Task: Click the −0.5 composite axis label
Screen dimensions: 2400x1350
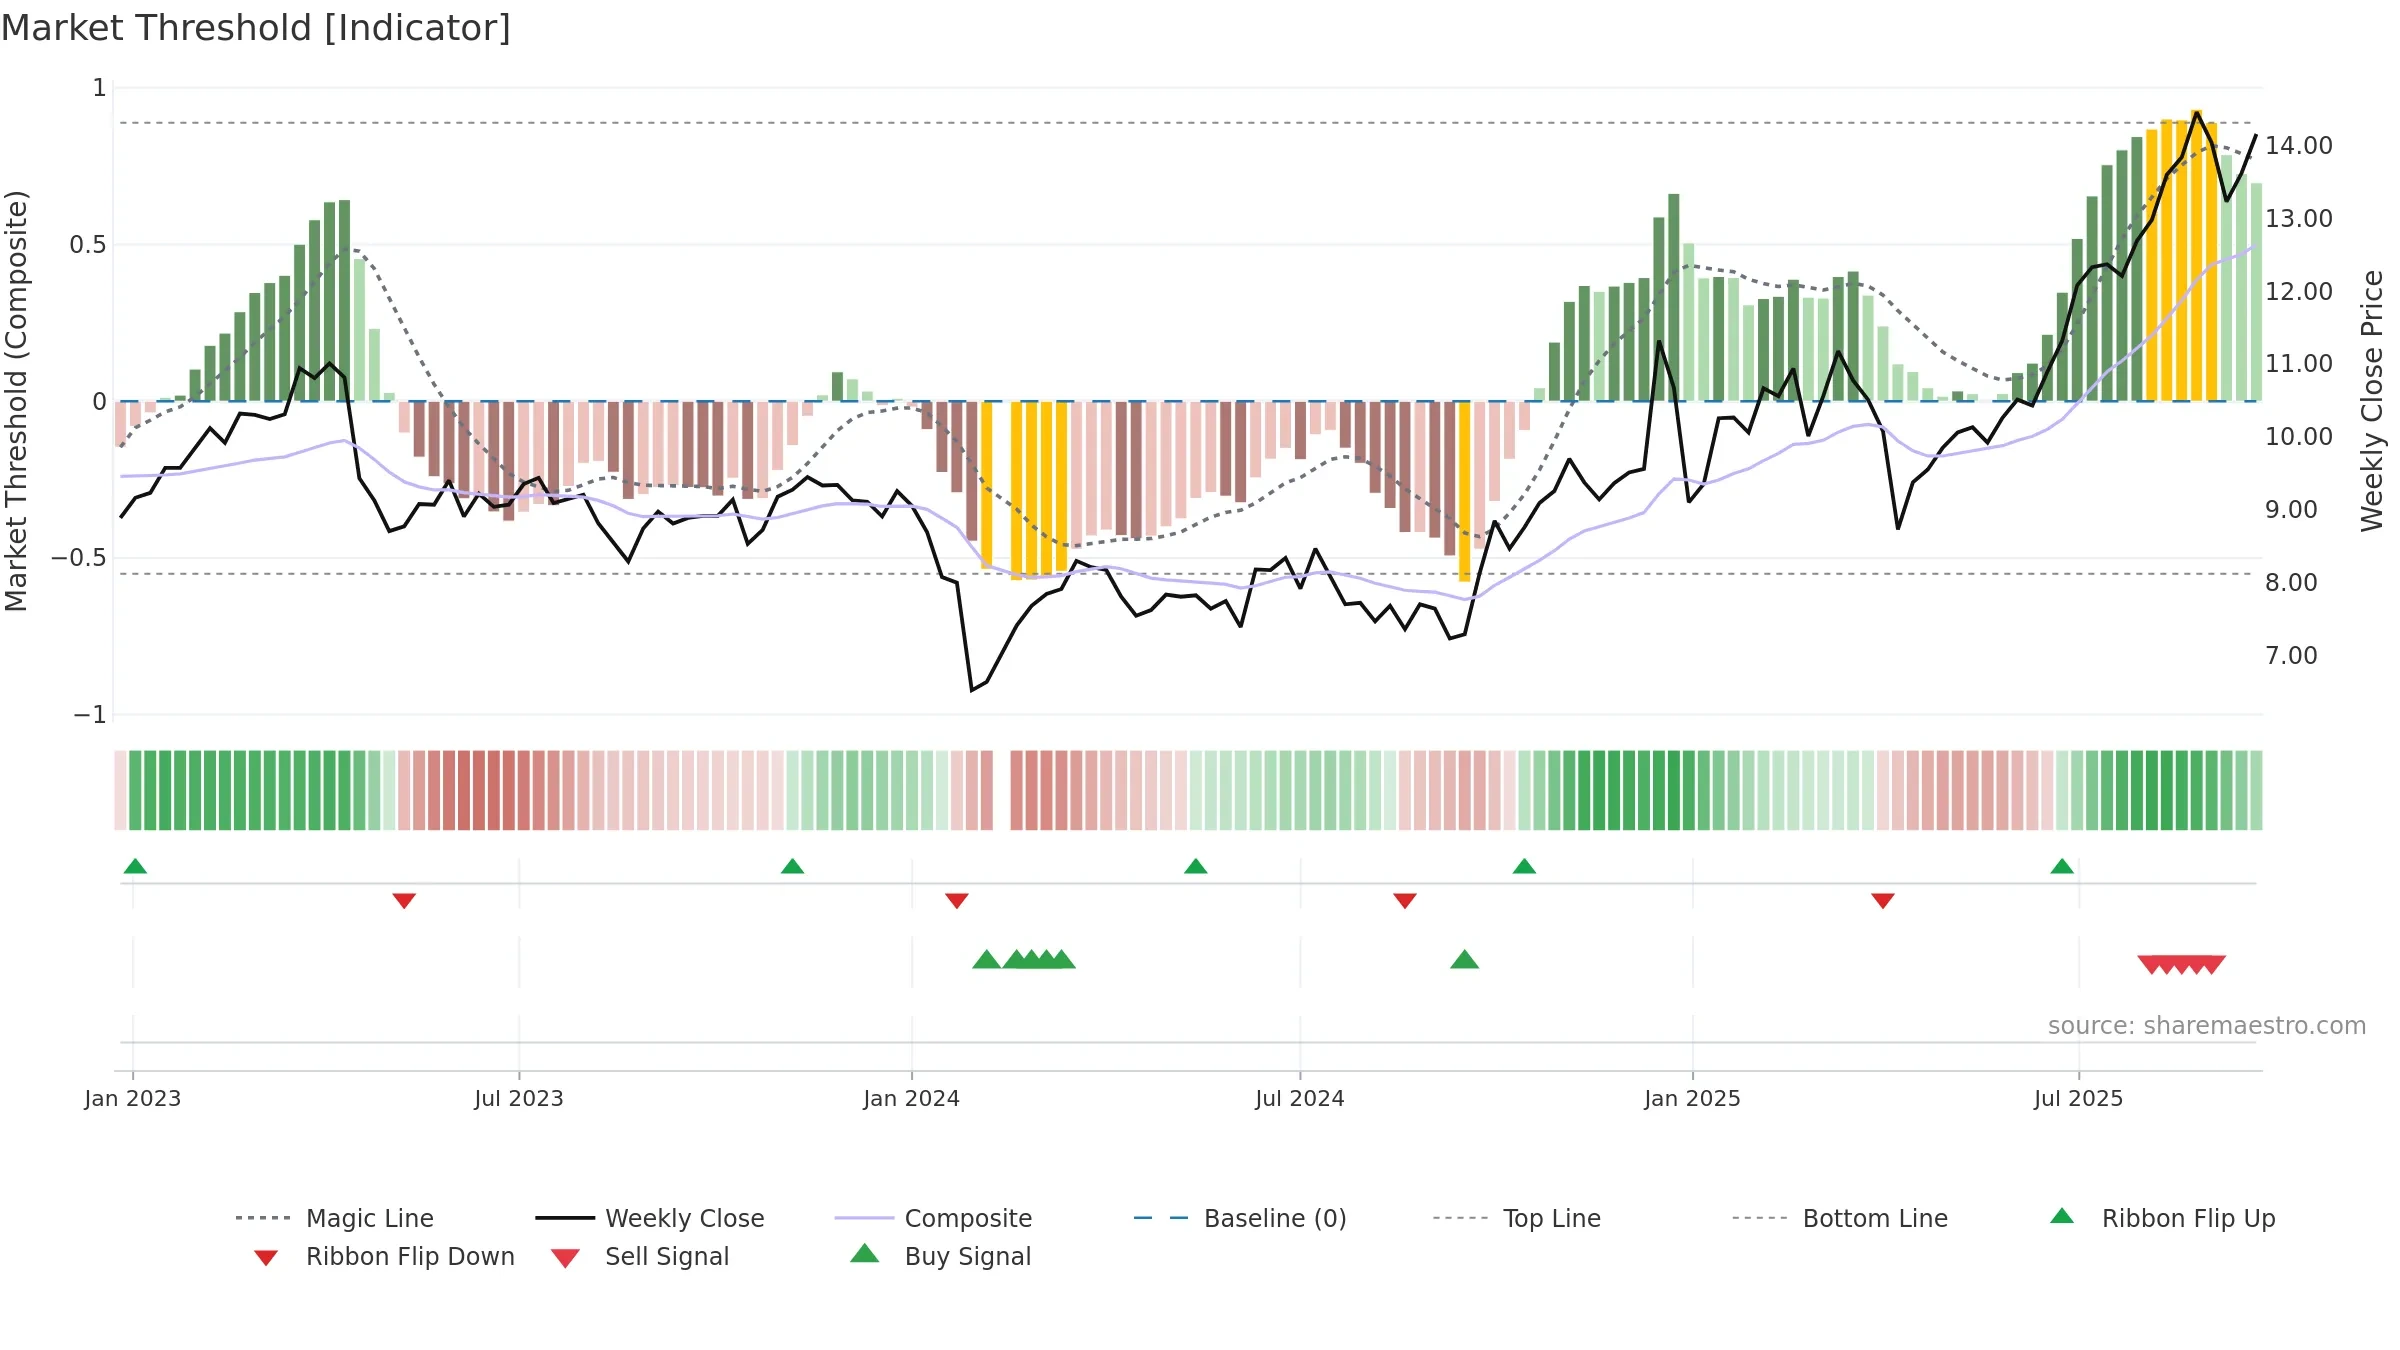Action: pyautogui.click(x=79, y=558)
